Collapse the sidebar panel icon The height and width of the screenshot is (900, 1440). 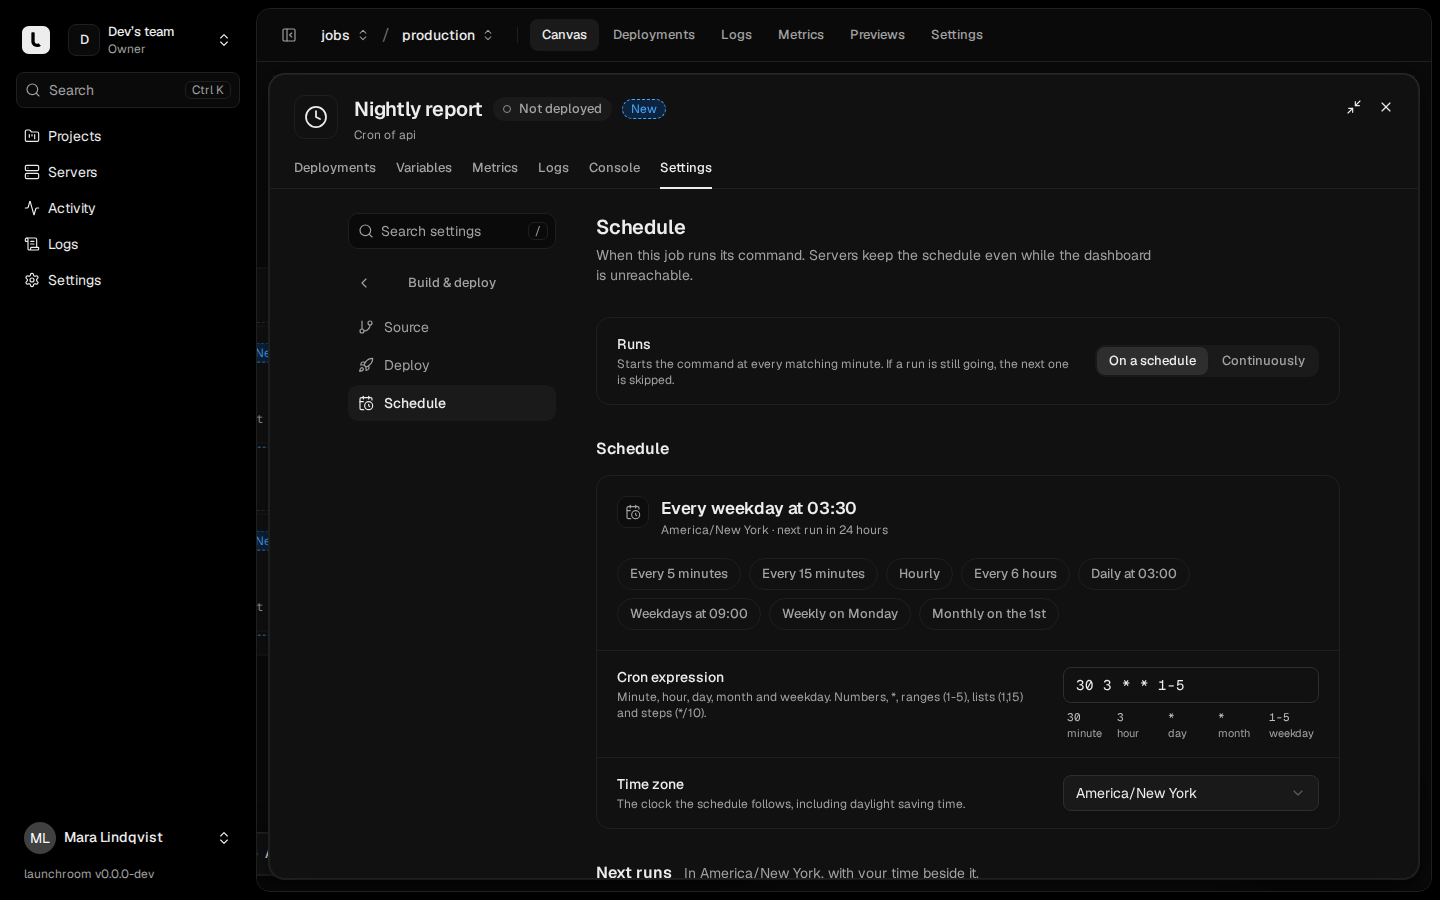[x=289, y=35]
